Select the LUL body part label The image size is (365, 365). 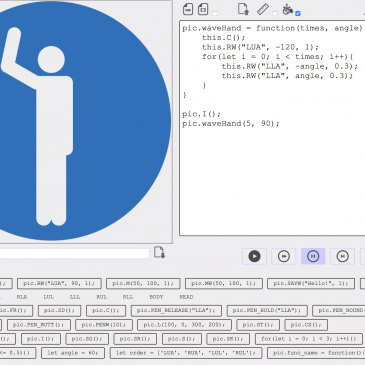(x=48, y=297)
